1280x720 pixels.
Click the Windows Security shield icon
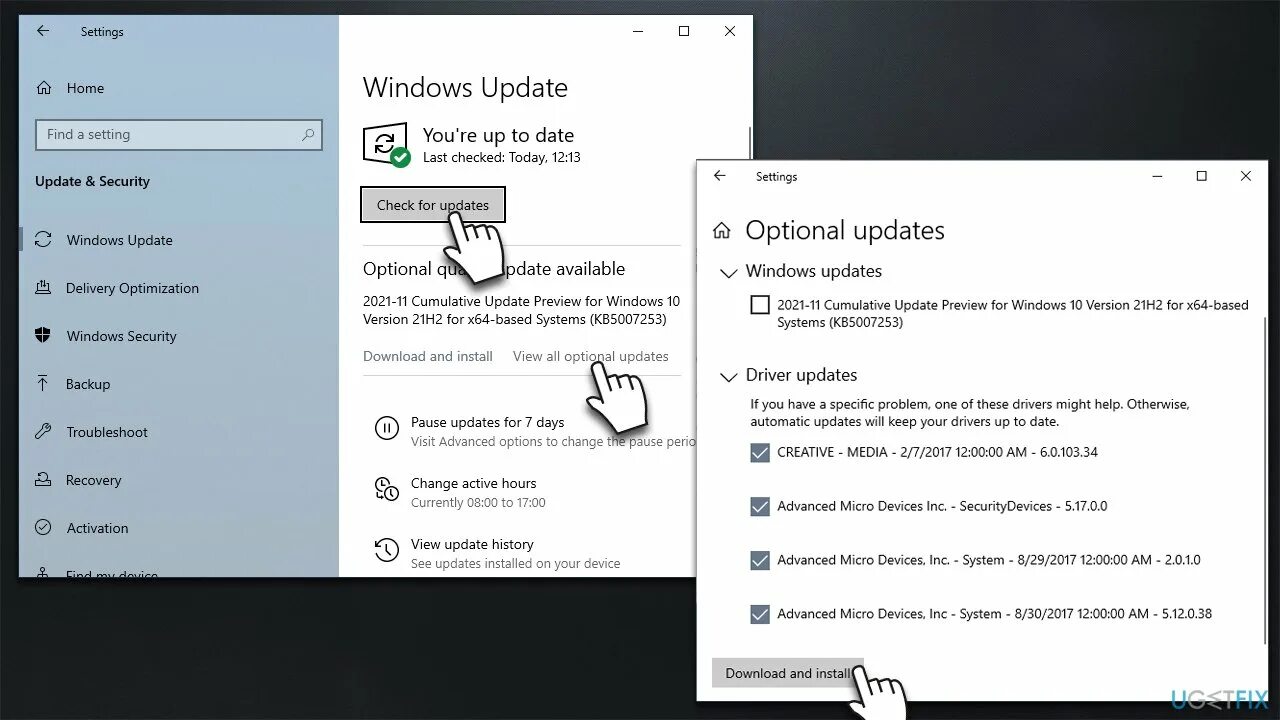pyautogui.click(x=43, y=336)
